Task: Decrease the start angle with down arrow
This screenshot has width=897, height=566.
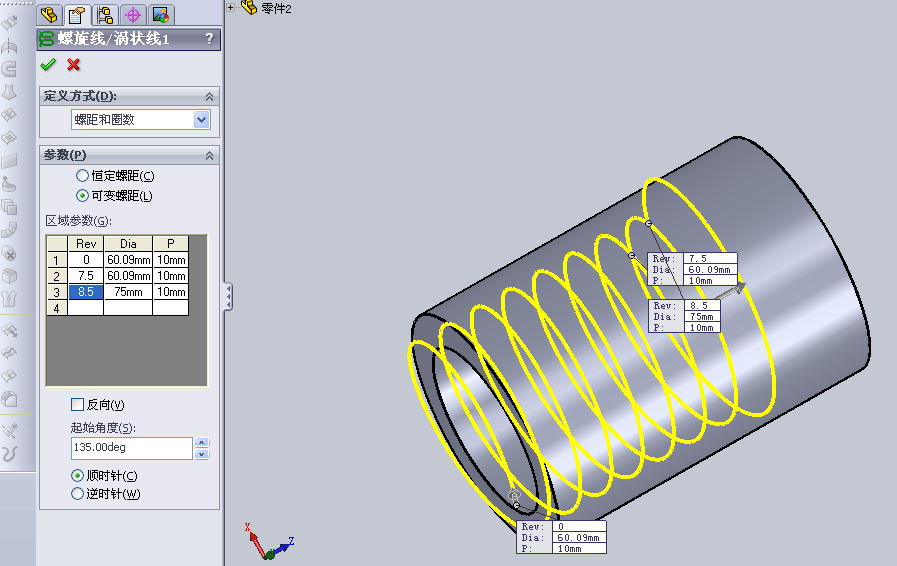Action: coord(201,454)
